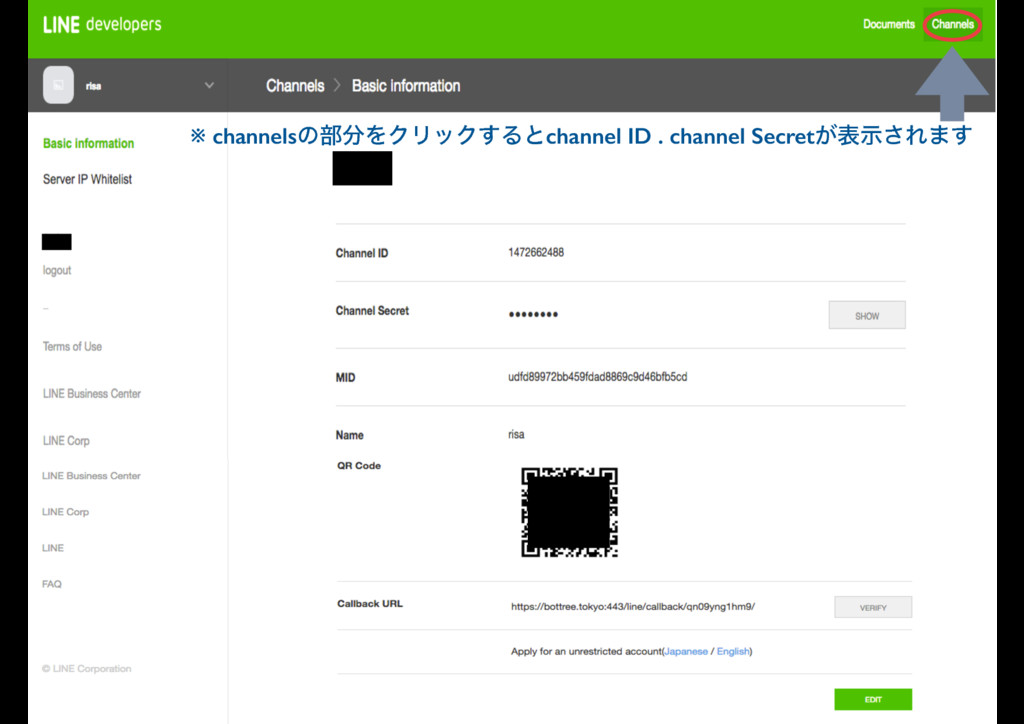Click Channel ID value 1472662488
1024x724 pixels.
(536, 253)
